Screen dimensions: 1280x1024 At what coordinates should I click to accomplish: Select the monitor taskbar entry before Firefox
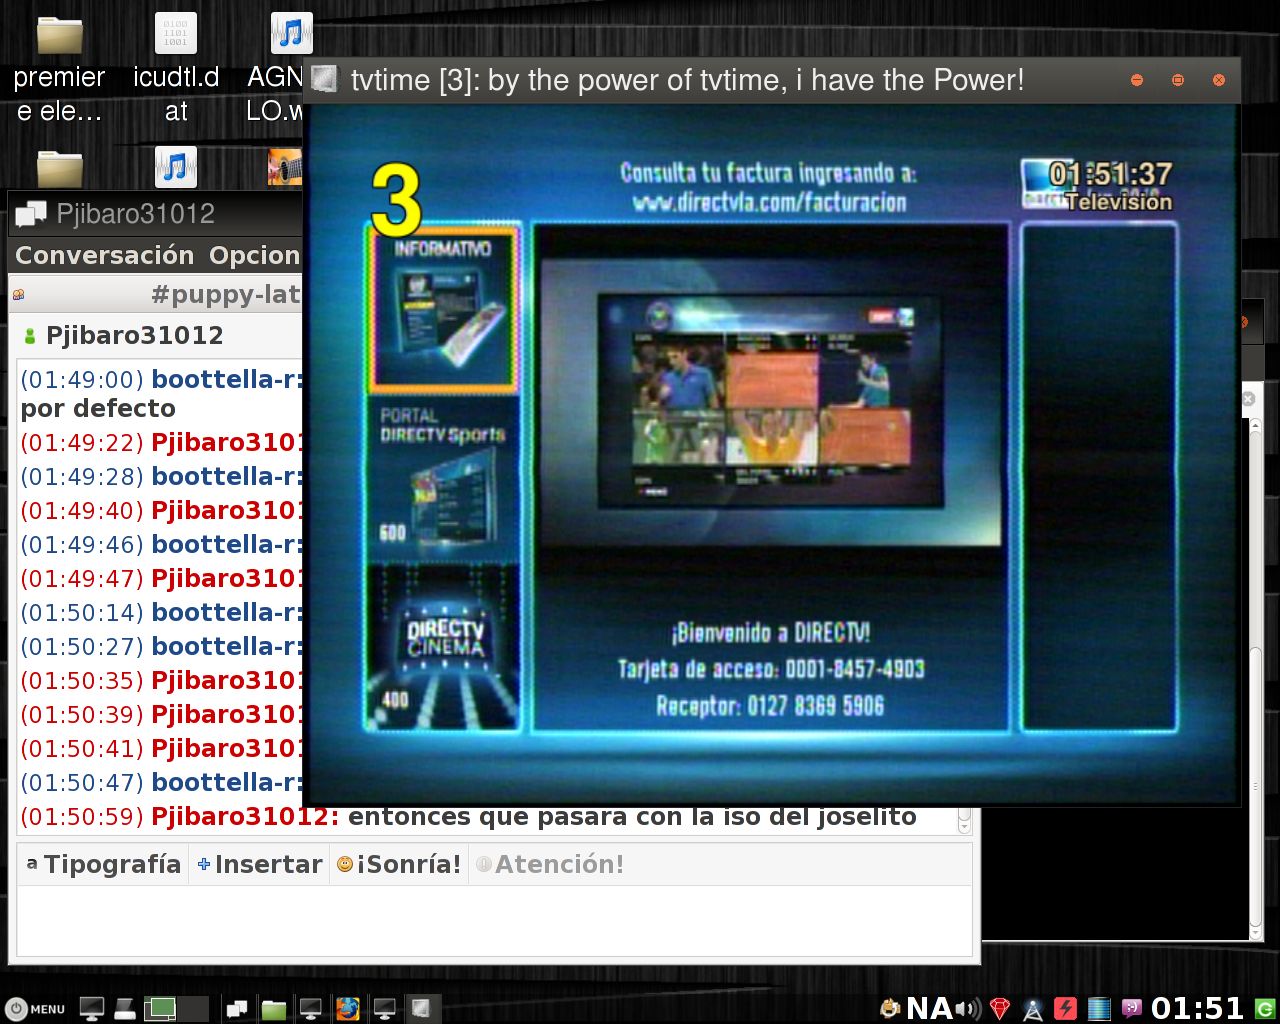pos(311,1009)
